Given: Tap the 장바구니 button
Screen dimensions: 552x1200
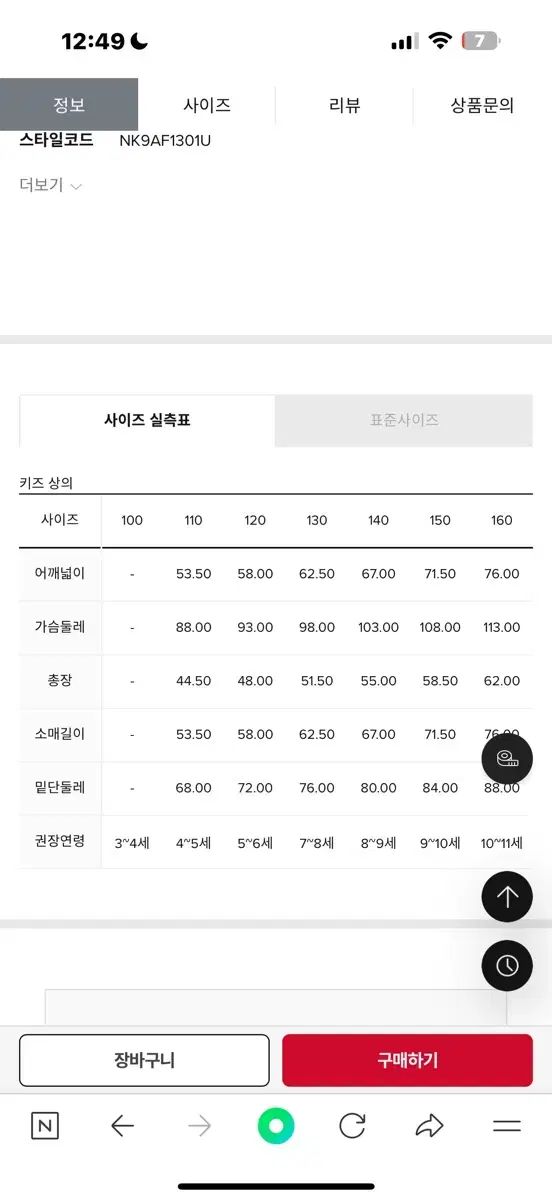Looking at the screenshot, I should tap(144, 1060).
